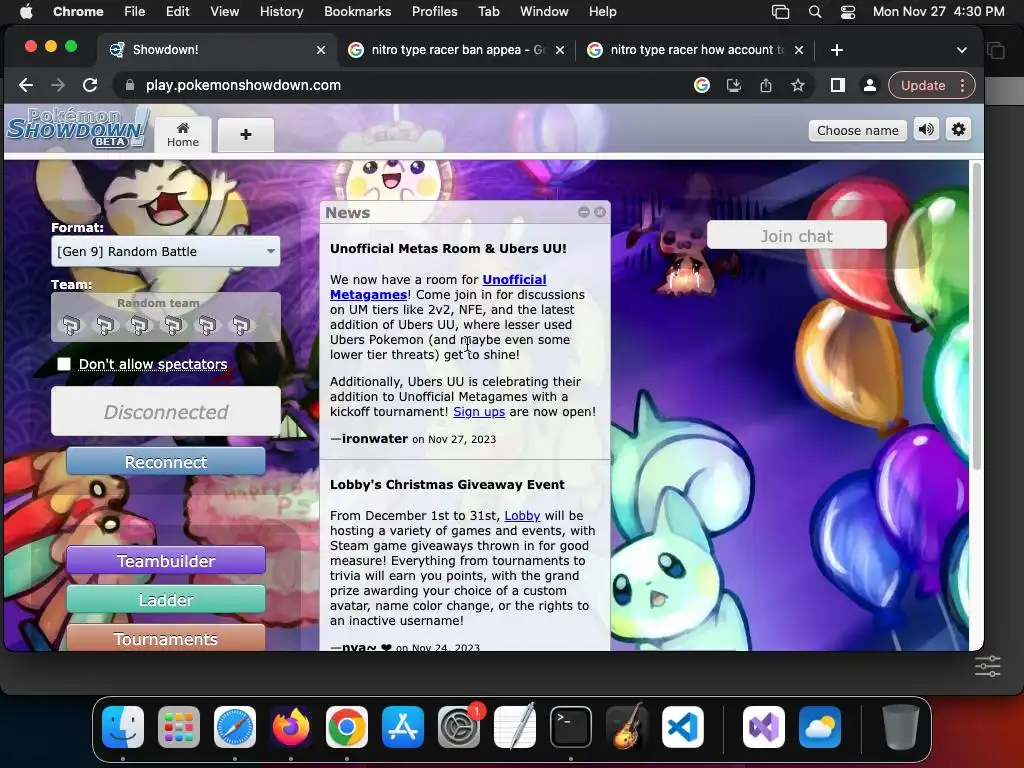This screenshot has height=768, width=1024.
Task: Open Tournaments
Action: click(x=166, y=638)
